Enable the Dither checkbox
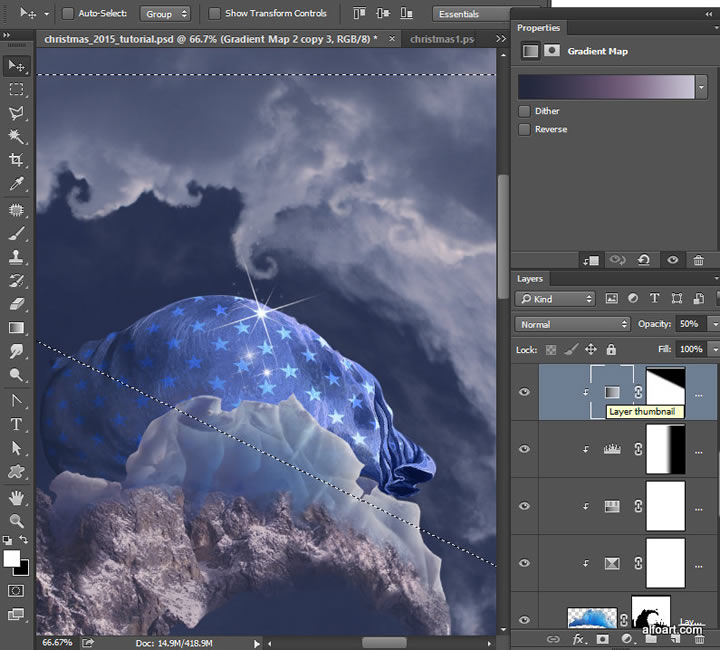Screen dimensions: 720x650 (524, 111)
